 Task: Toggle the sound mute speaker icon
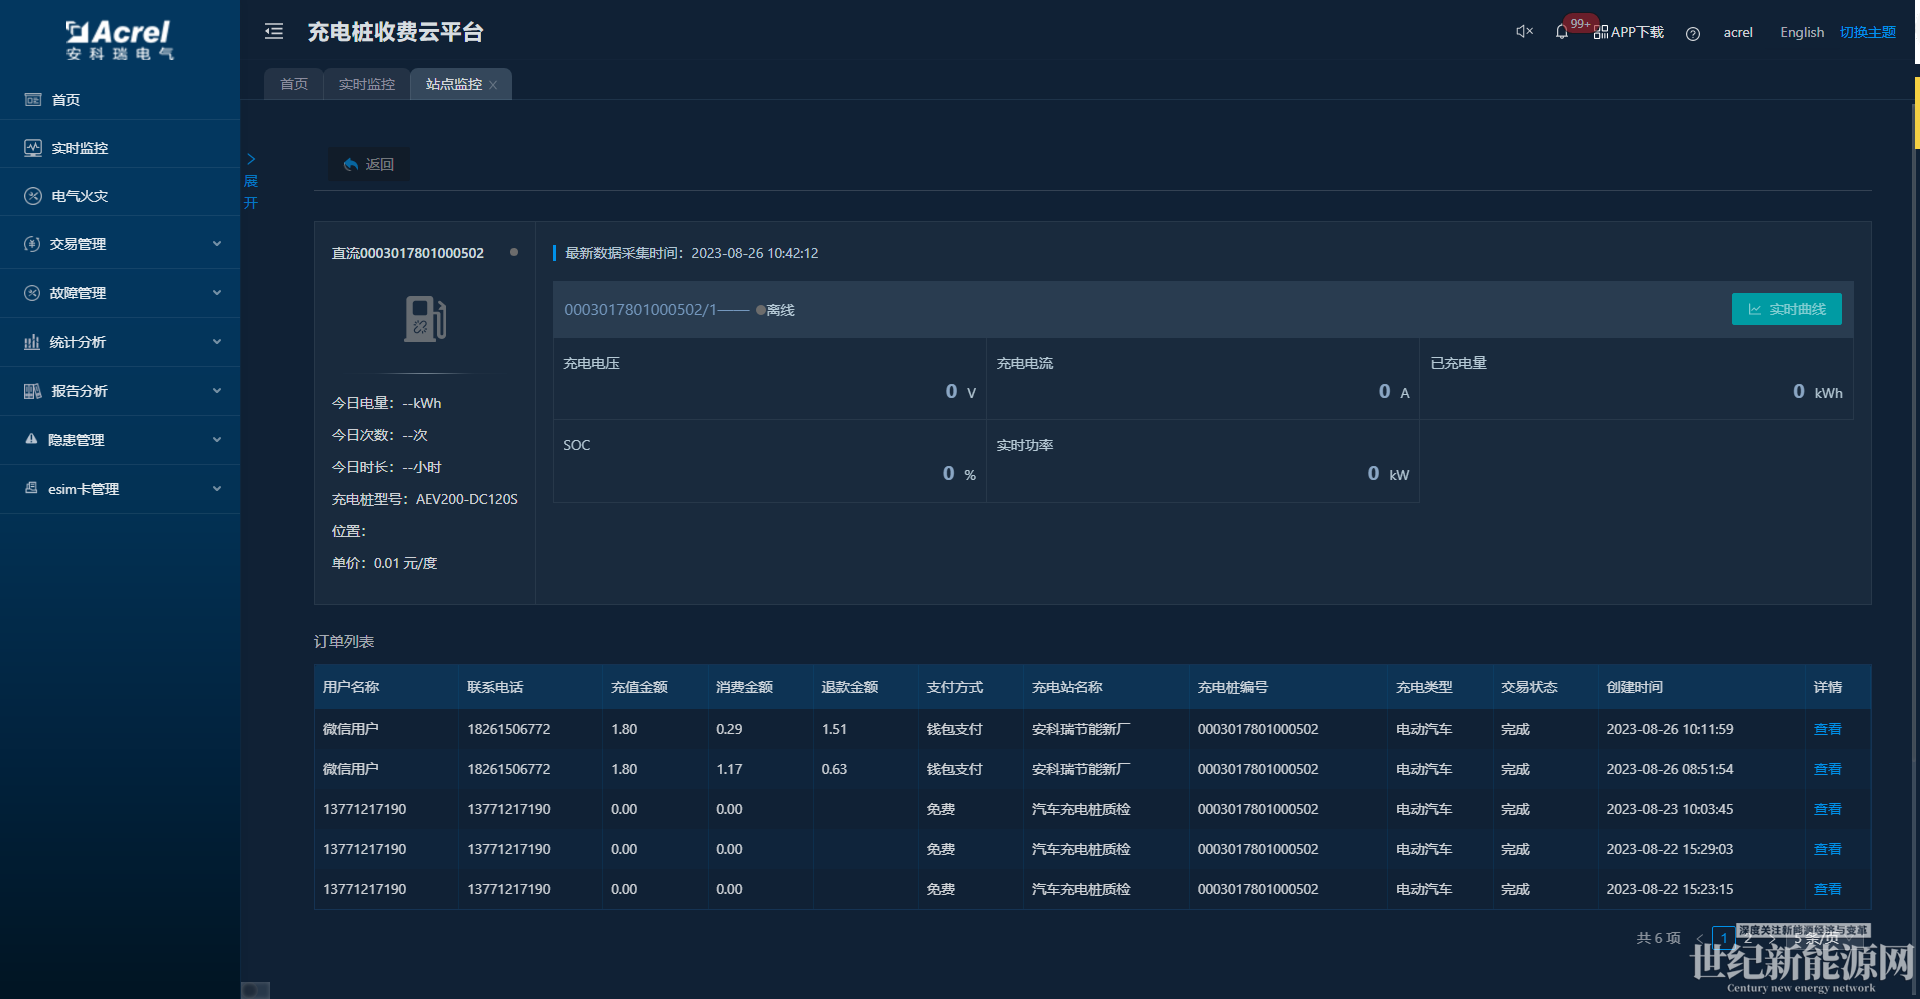click(x=1524, y=32)
